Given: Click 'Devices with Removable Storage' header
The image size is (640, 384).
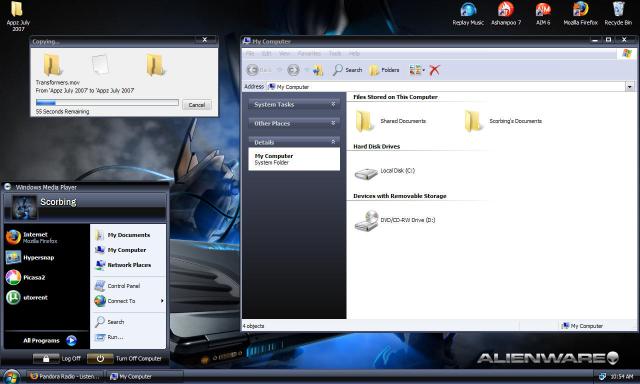Looking at the screenshot, I should [x=400, y=196].
